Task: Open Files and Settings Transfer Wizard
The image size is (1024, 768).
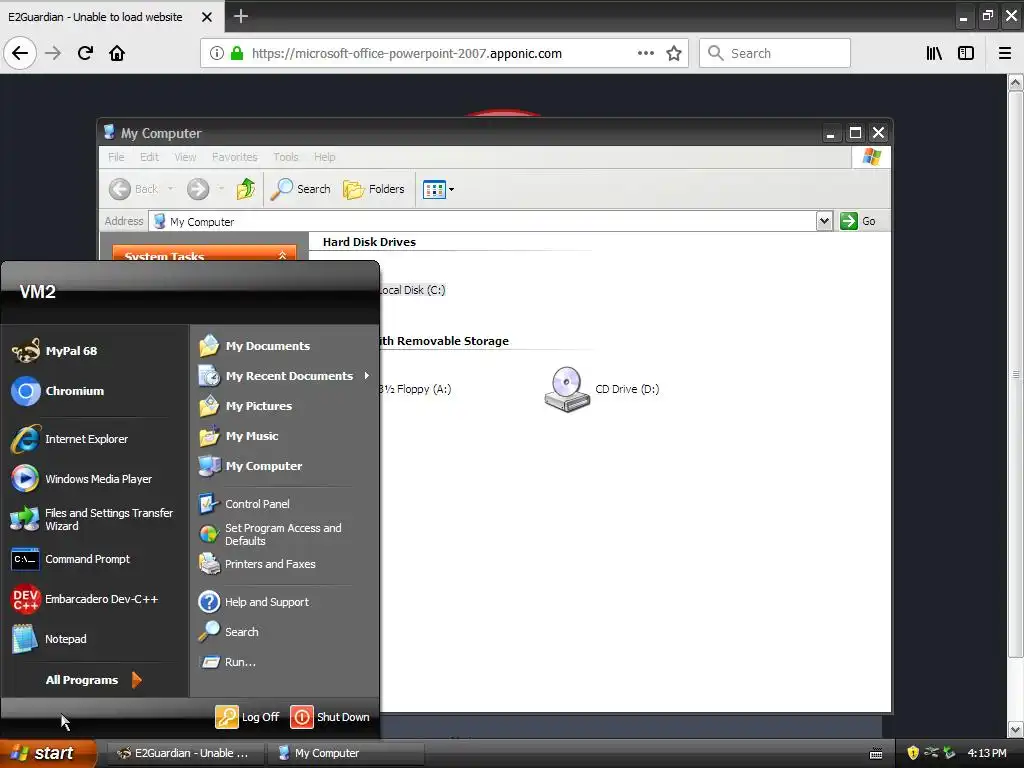Action: coord(95,519)
